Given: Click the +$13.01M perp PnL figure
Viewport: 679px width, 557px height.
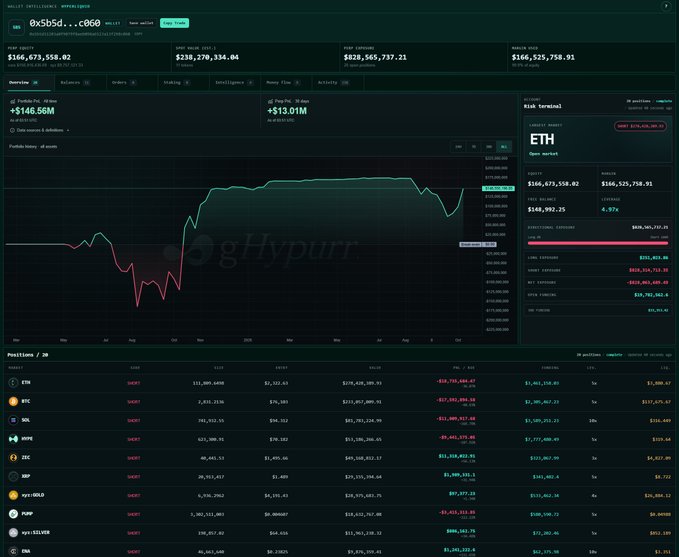Looking at the screenshot, I should pyautogui.click(x=287, y=111).
